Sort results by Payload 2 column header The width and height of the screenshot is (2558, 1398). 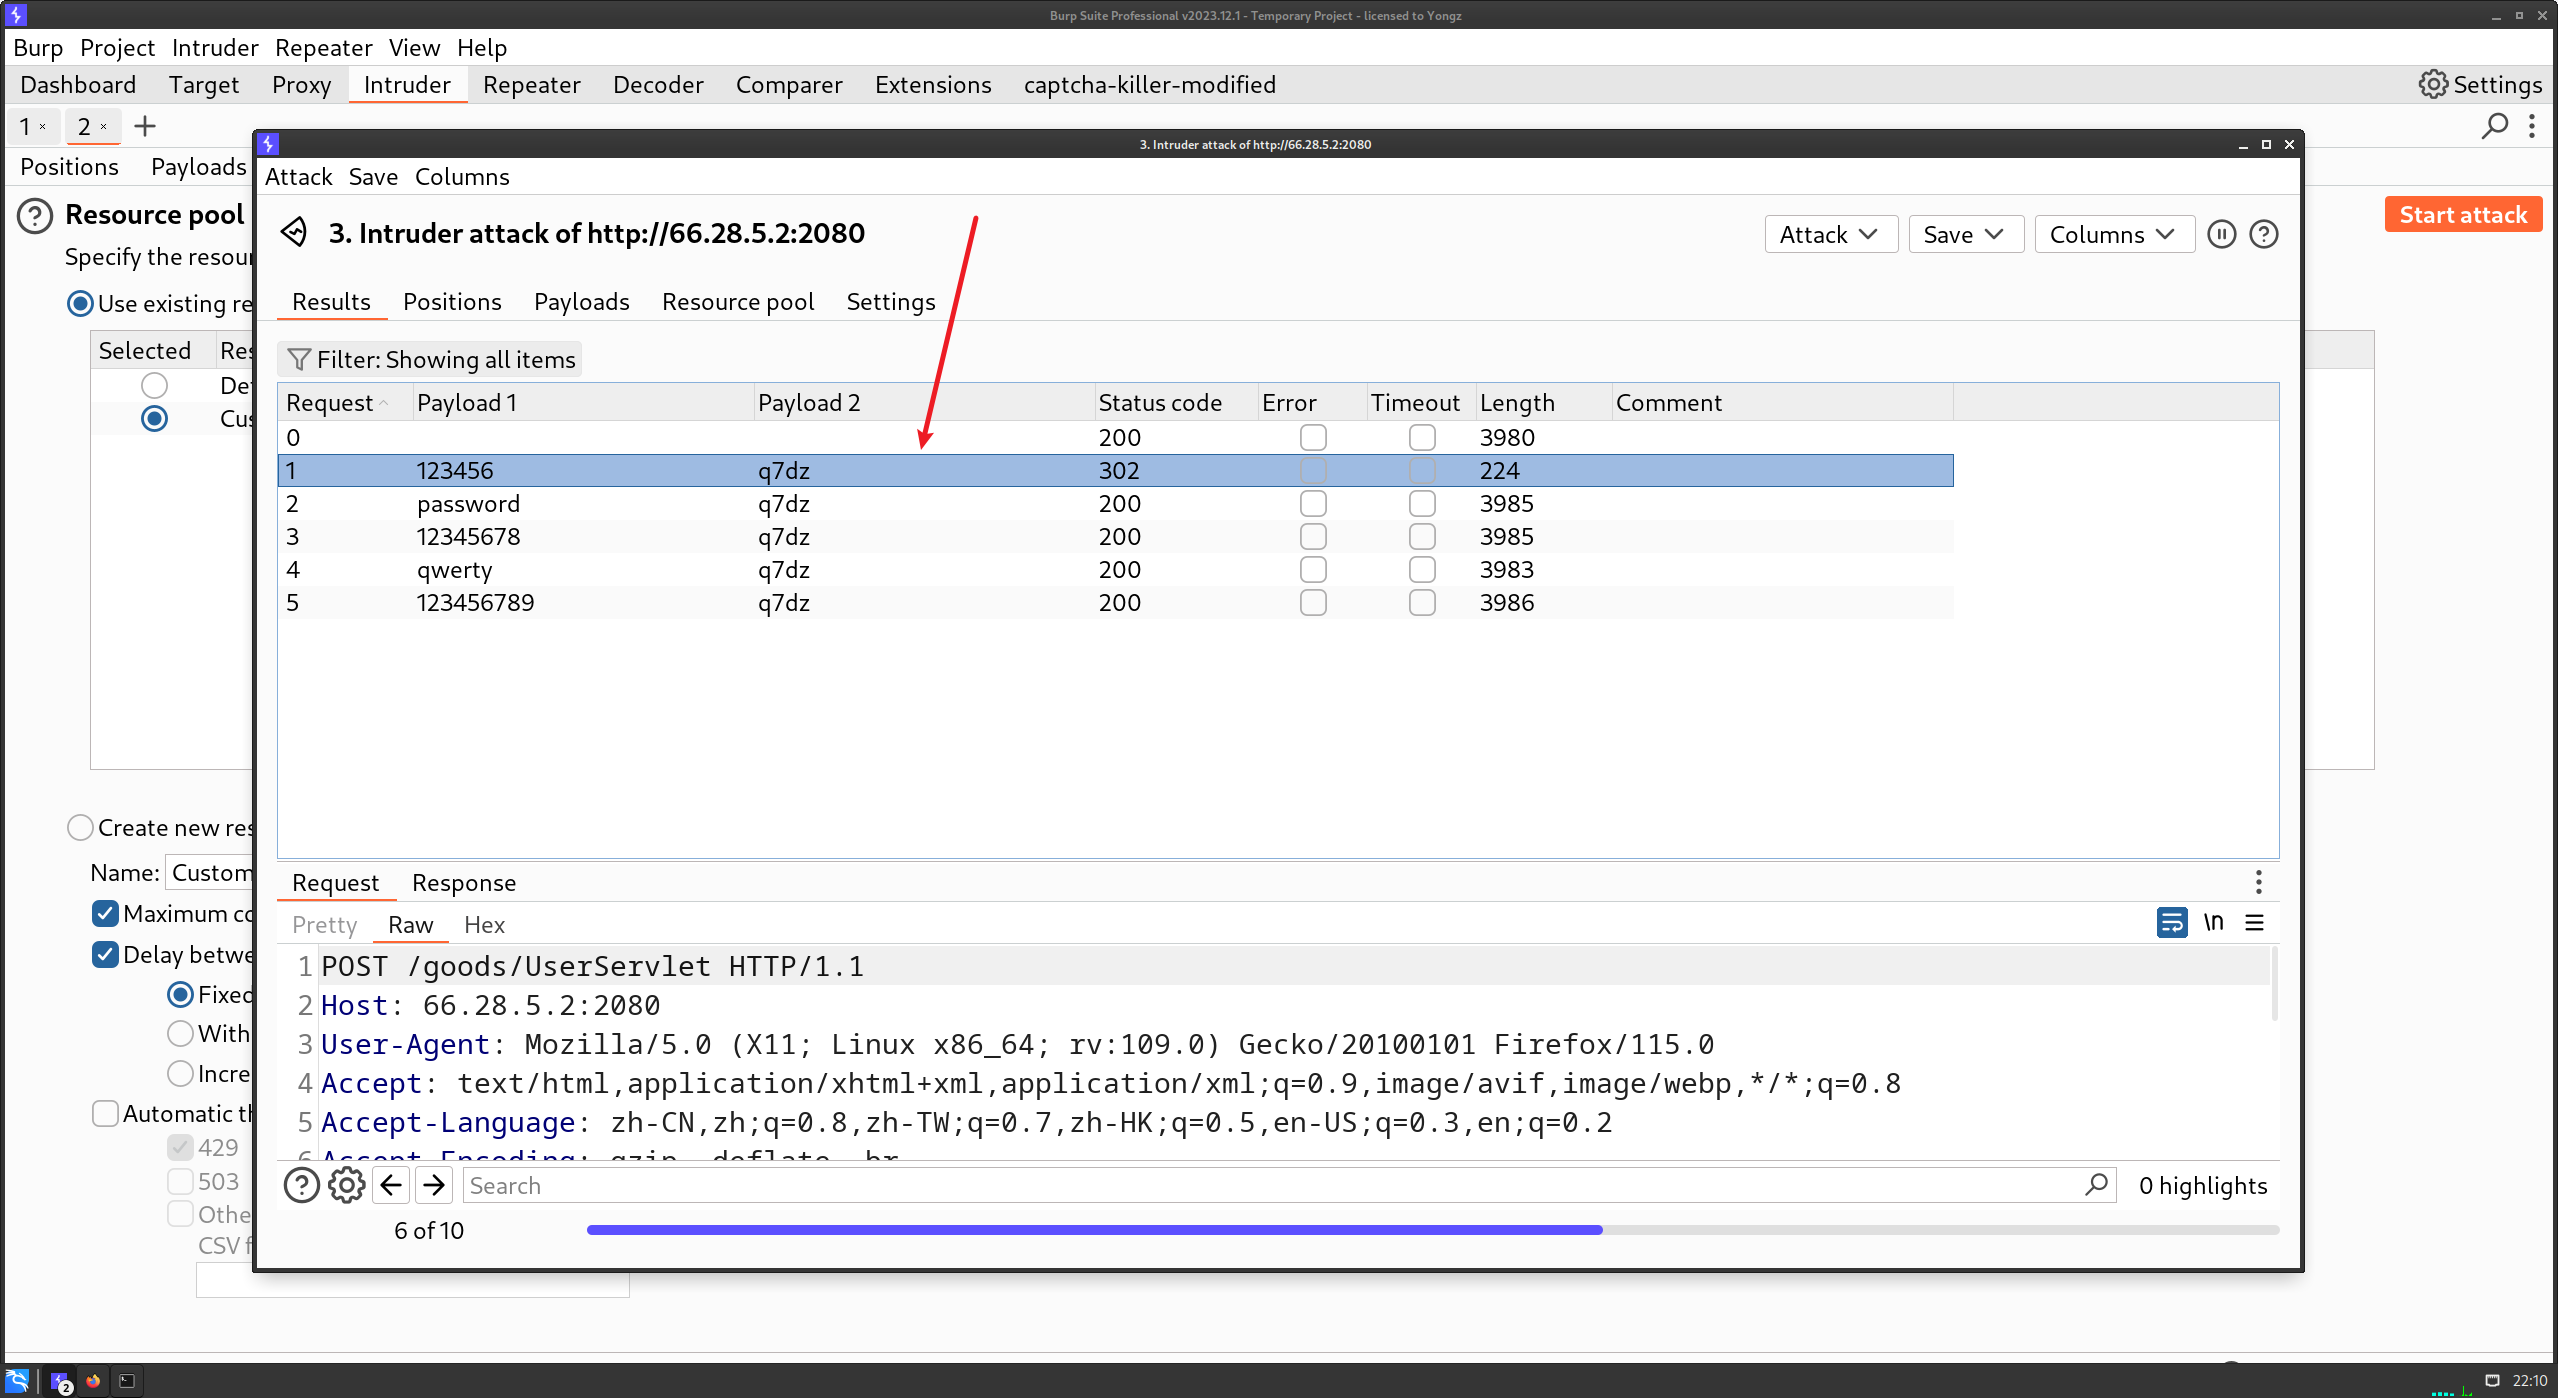(x=924, y=402)
